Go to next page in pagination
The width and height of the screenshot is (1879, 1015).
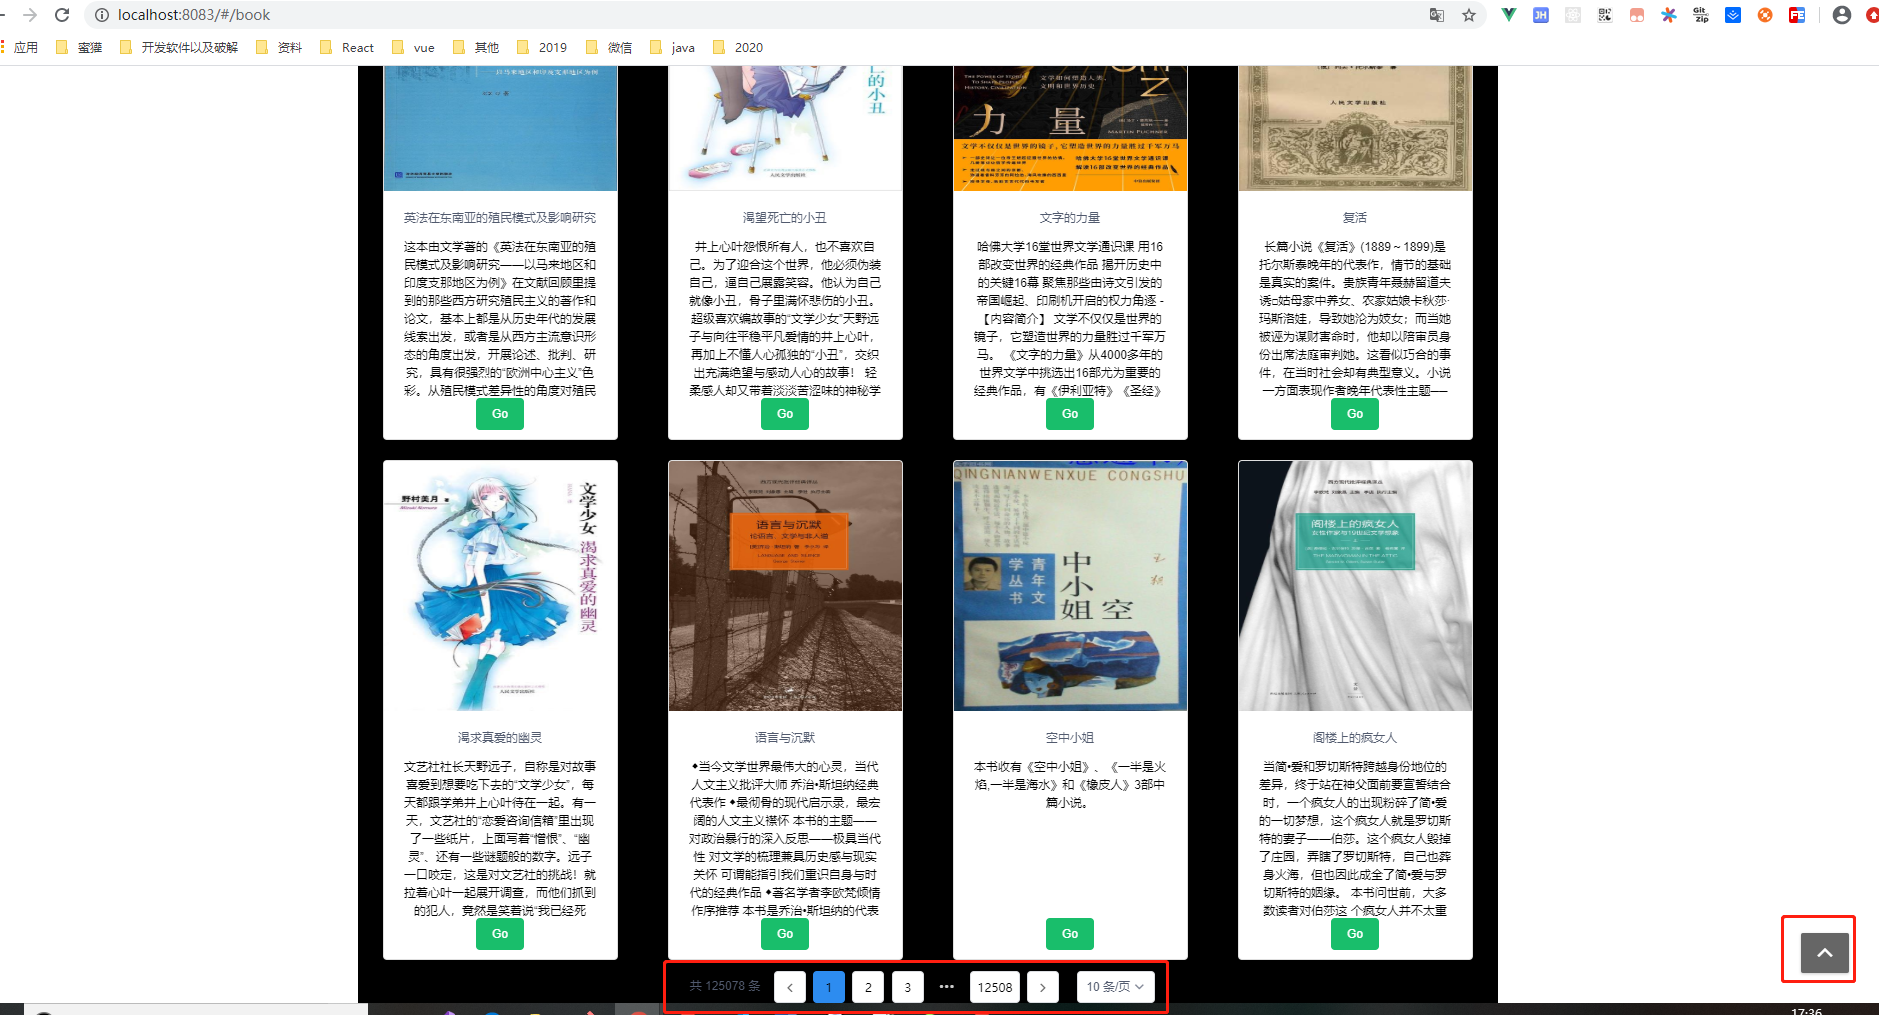point(1043,987)
